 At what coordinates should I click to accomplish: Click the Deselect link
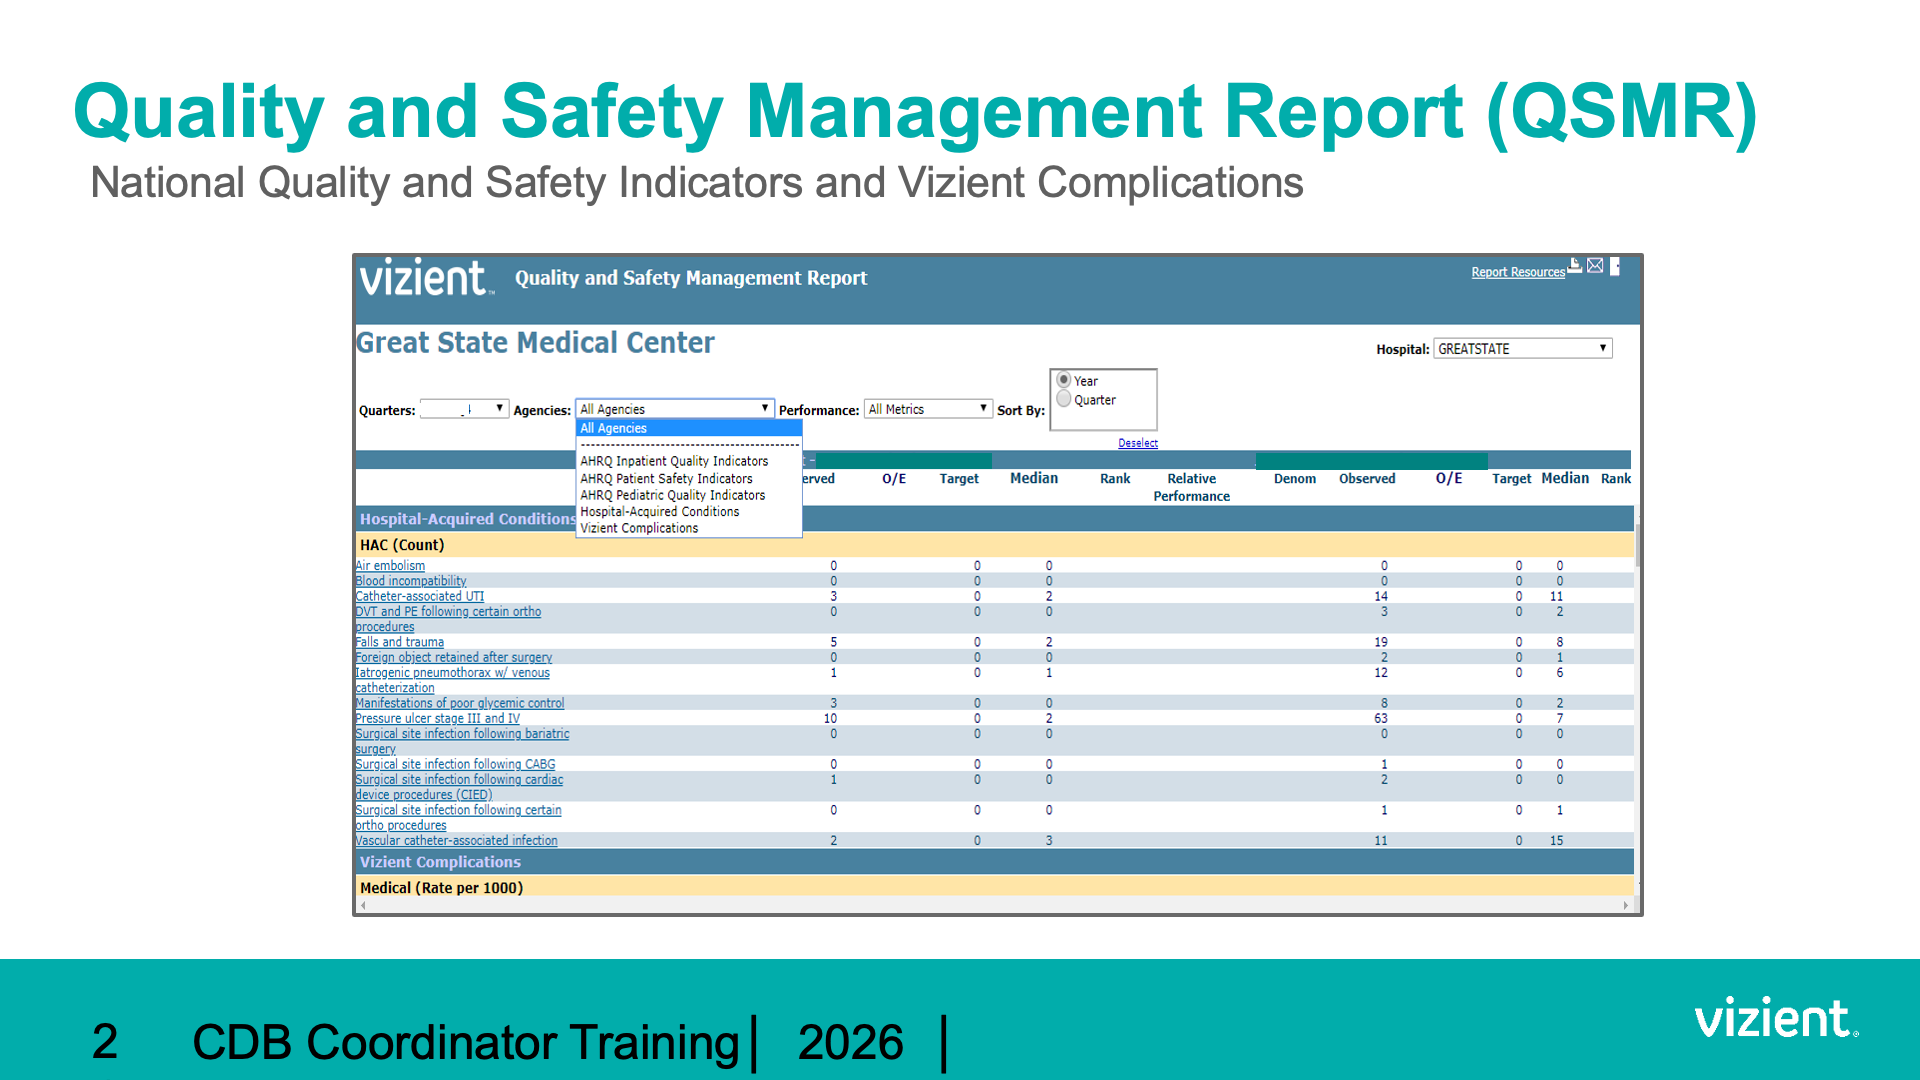1138,443
